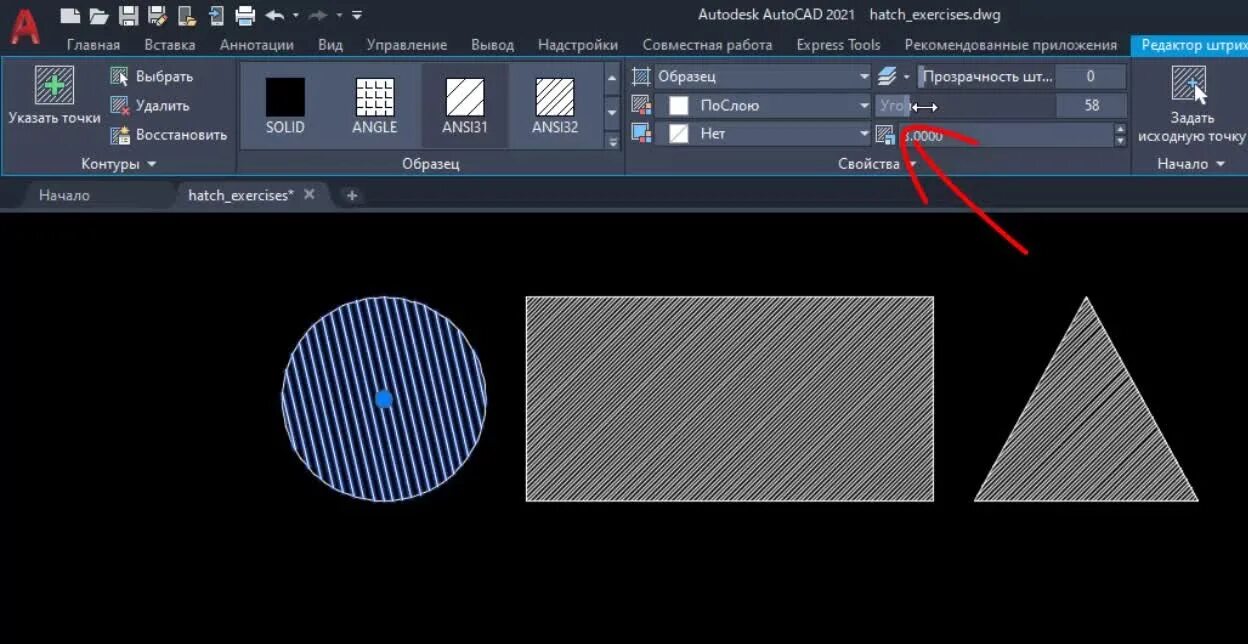Image resolution: width=1248 pixels, height=644 pixels.
Task: Undo the last action
Action: 275,15
